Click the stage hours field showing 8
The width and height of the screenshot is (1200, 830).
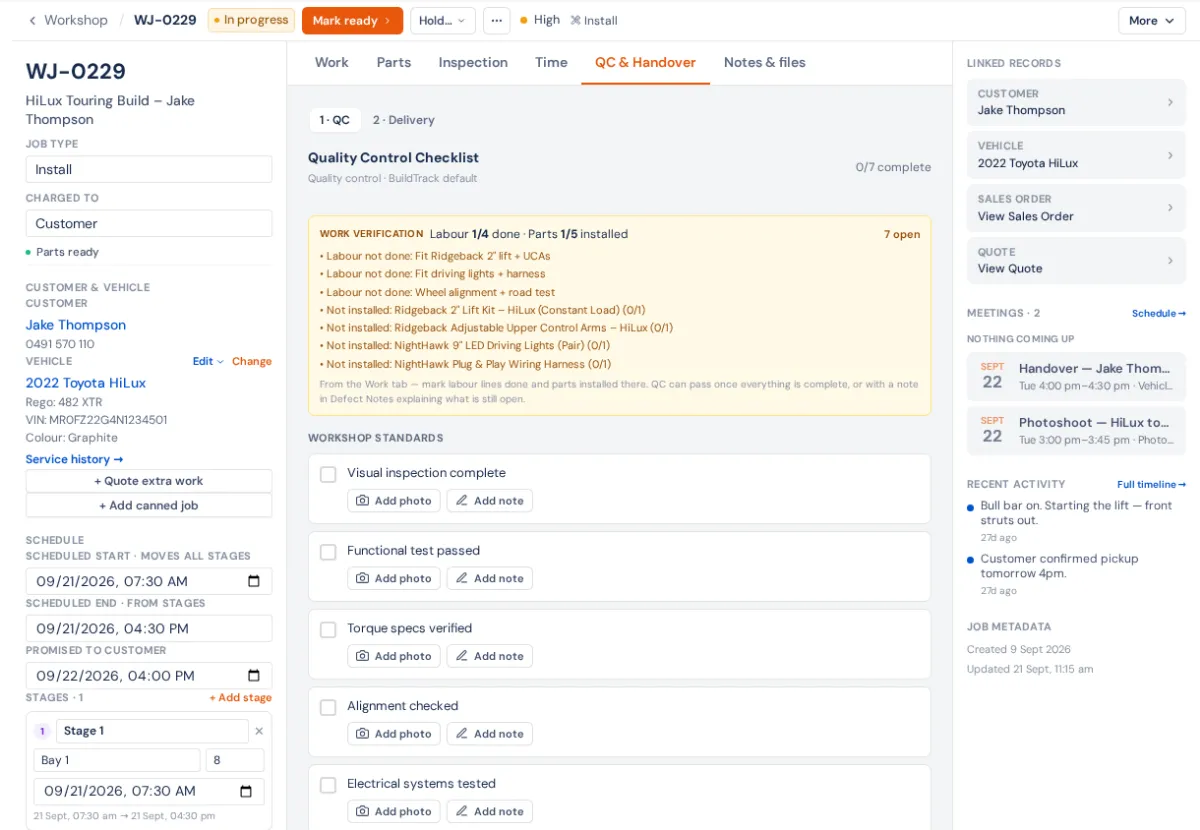pyautogui.click(x=235, y=760)
